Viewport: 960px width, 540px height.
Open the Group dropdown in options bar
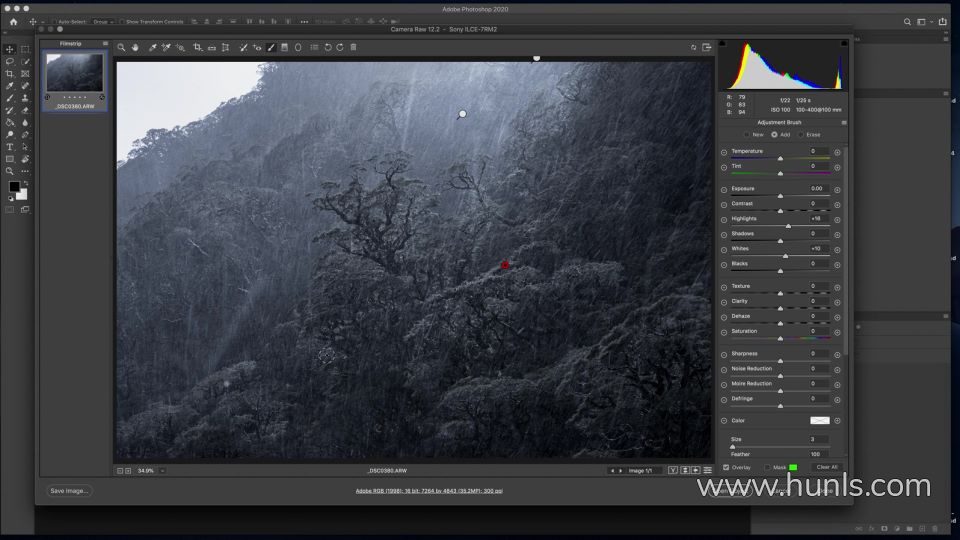click(x=103, y=21)
